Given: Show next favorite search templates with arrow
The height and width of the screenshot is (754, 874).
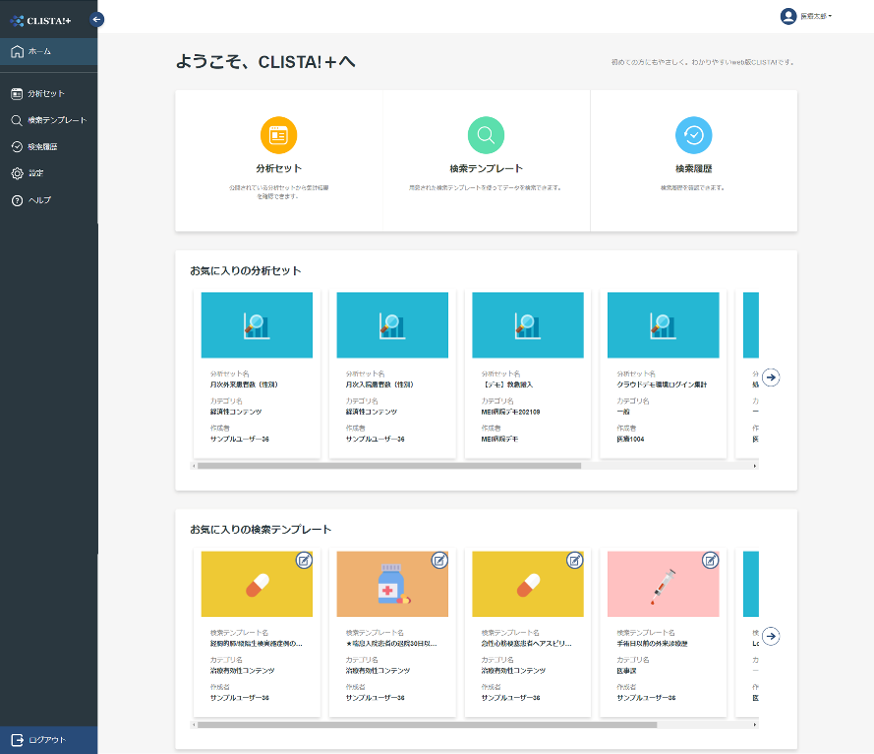Looking at the screenshot, I should (x=771, y=636).
